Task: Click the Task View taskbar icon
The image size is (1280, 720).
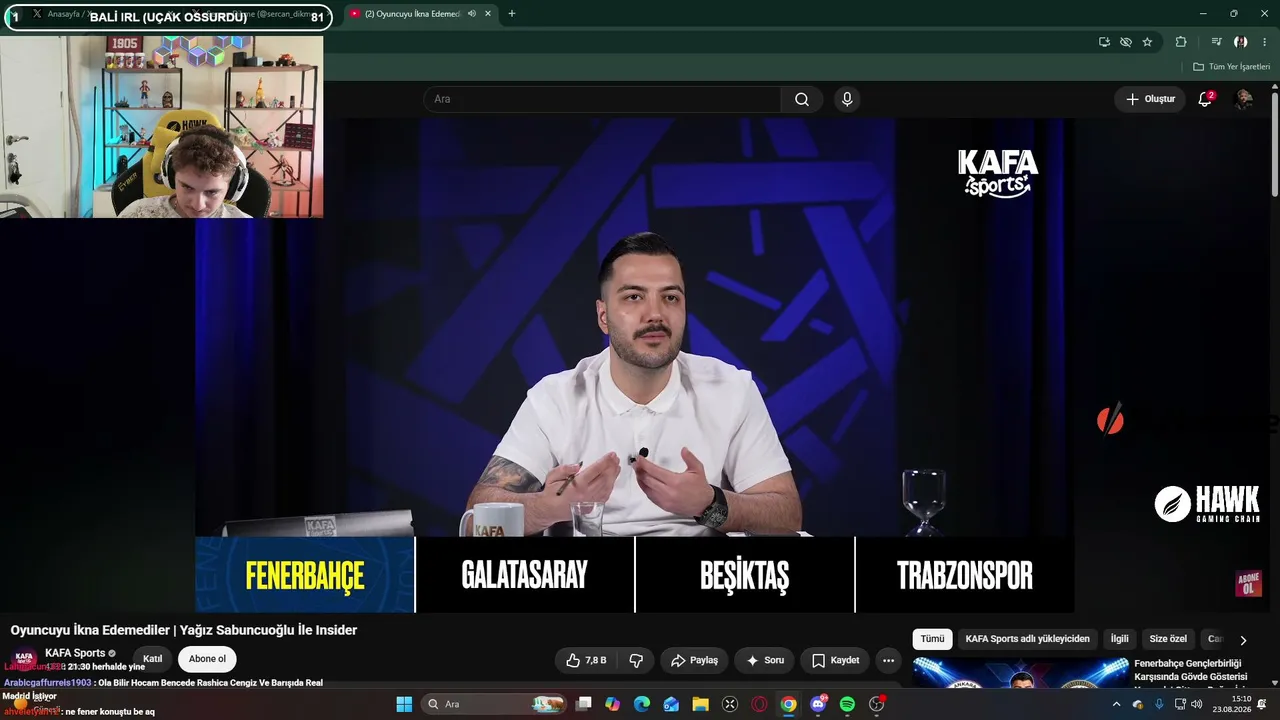Action: [584, 704]
